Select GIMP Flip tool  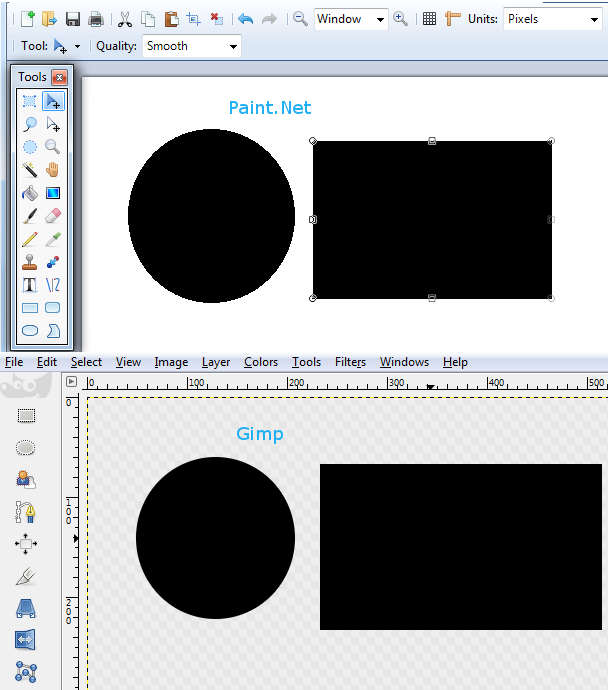(25, 639)
